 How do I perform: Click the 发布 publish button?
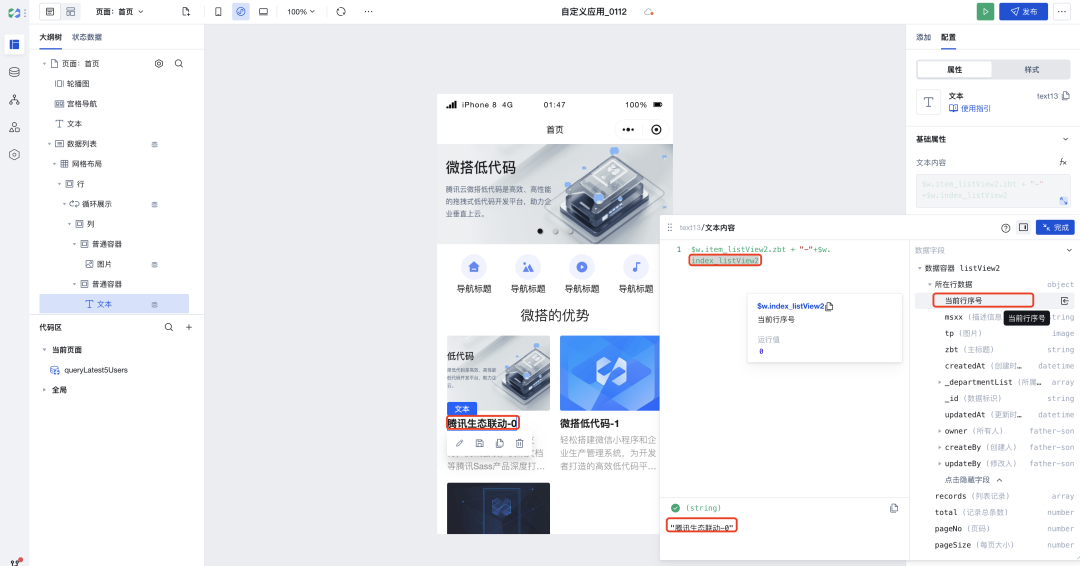point(1024,12)
